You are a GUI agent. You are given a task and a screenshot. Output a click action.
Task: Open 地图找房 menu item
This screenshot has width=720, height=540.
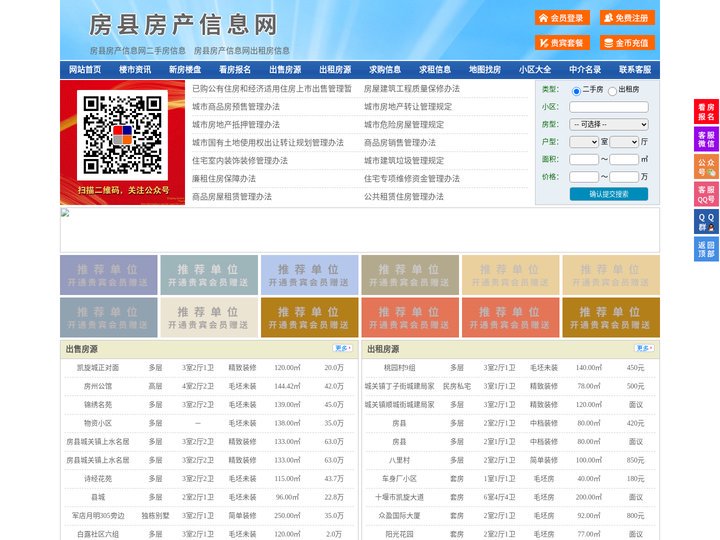tap(485, 70)
